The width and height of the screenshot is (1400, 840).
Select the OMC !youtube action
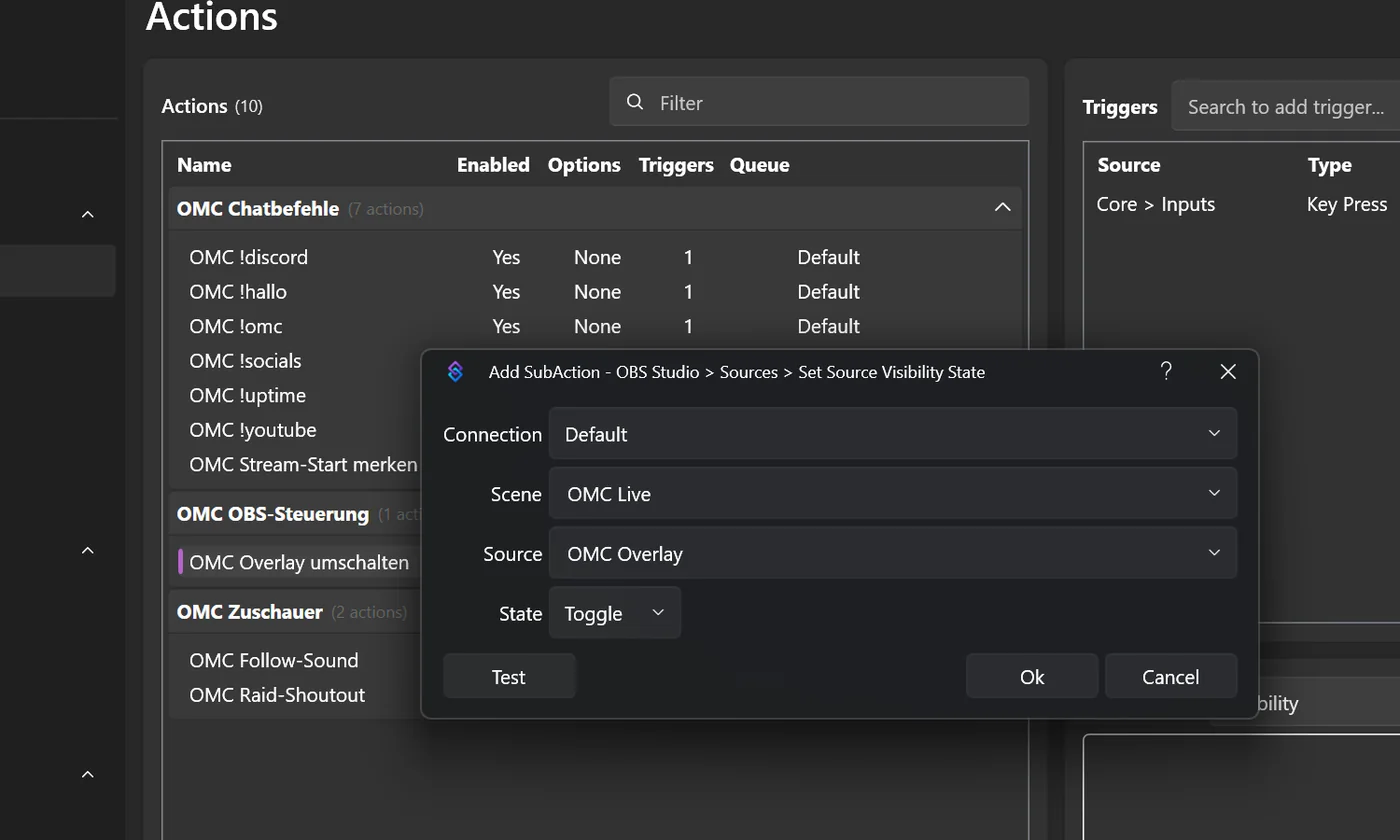click(253, 430)
